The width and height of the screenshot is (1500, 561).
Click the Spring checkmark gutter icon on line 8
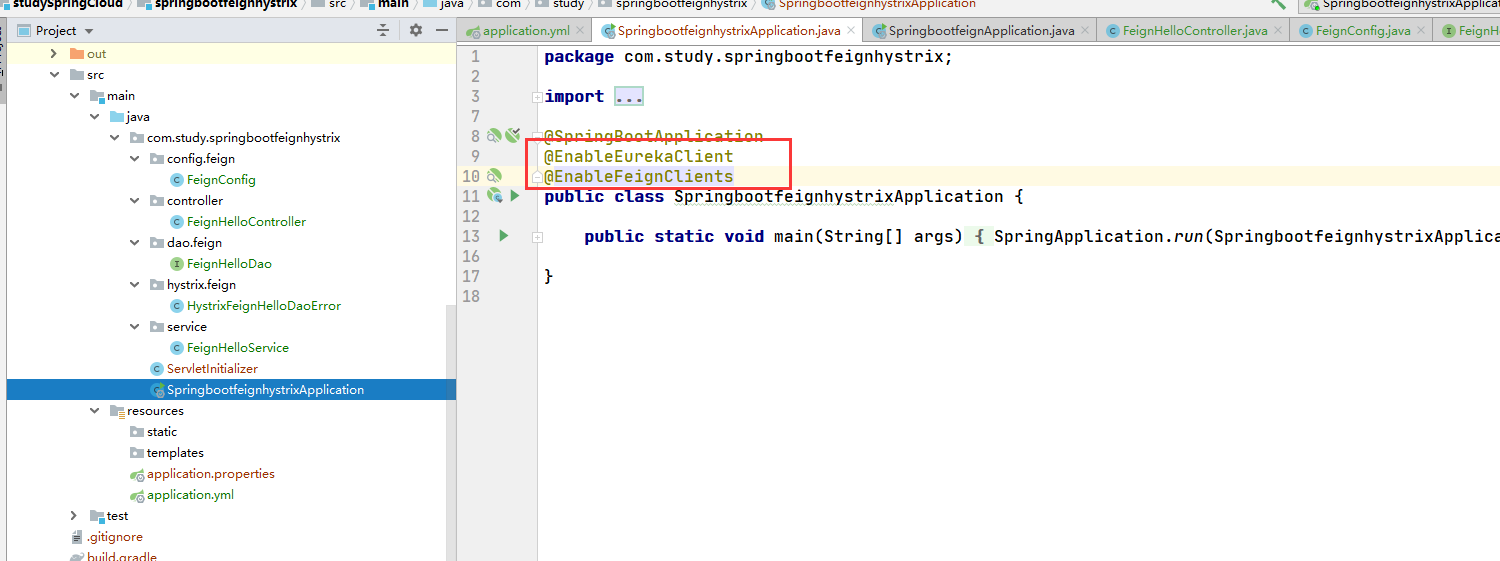pos(513,136)
